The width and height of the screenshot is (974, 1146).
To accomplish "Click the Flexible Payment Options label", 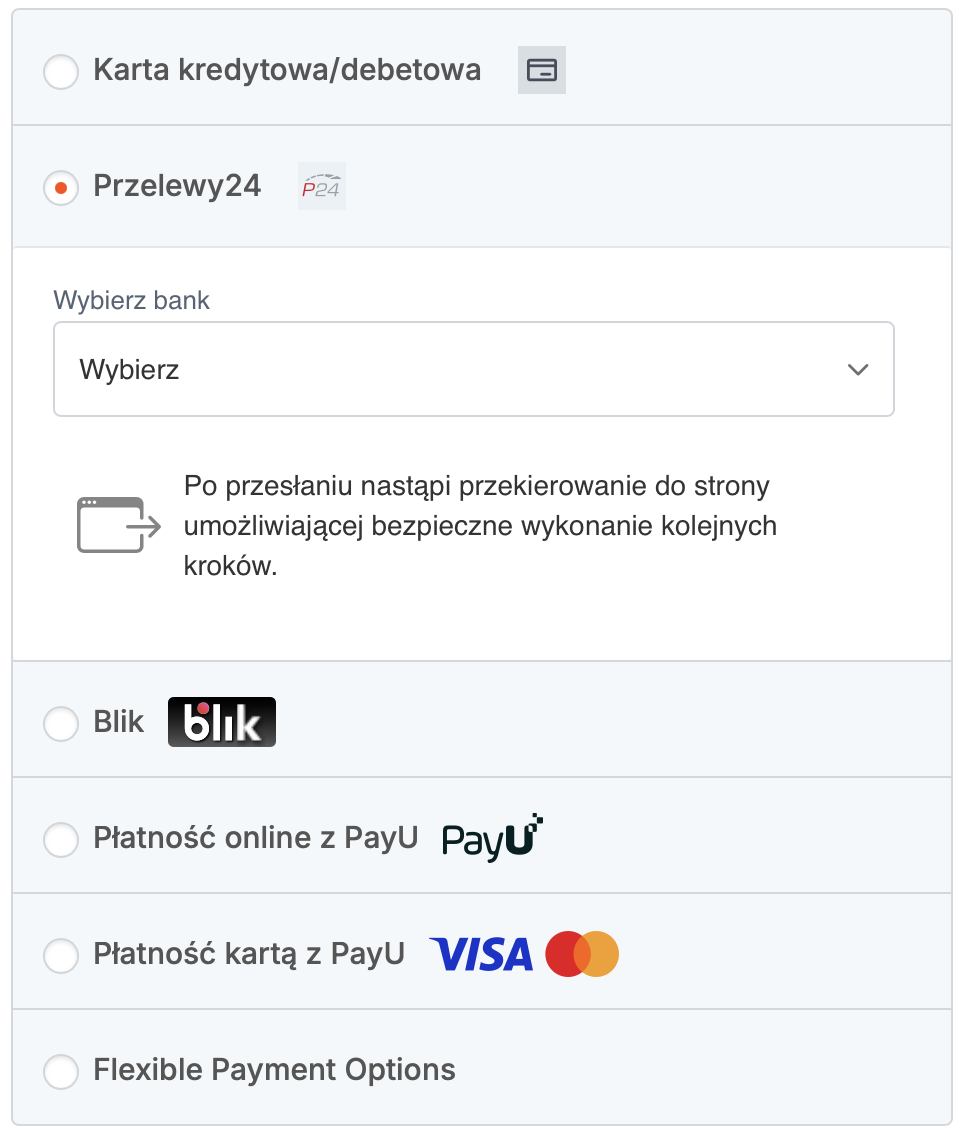I will click(x=274, y=1070).
